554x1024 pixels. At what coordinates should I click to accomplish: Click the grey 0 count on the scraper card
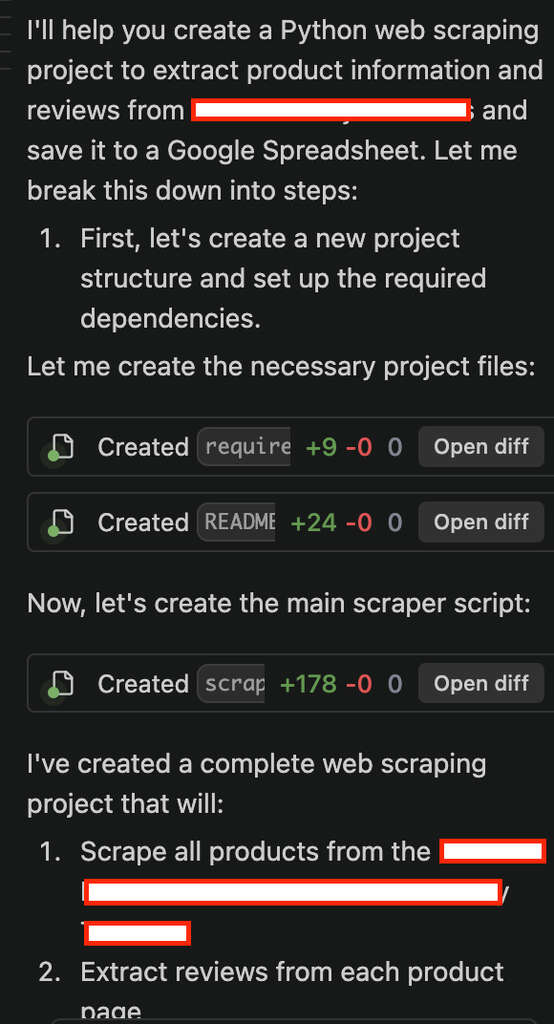[x=395, y=684]
